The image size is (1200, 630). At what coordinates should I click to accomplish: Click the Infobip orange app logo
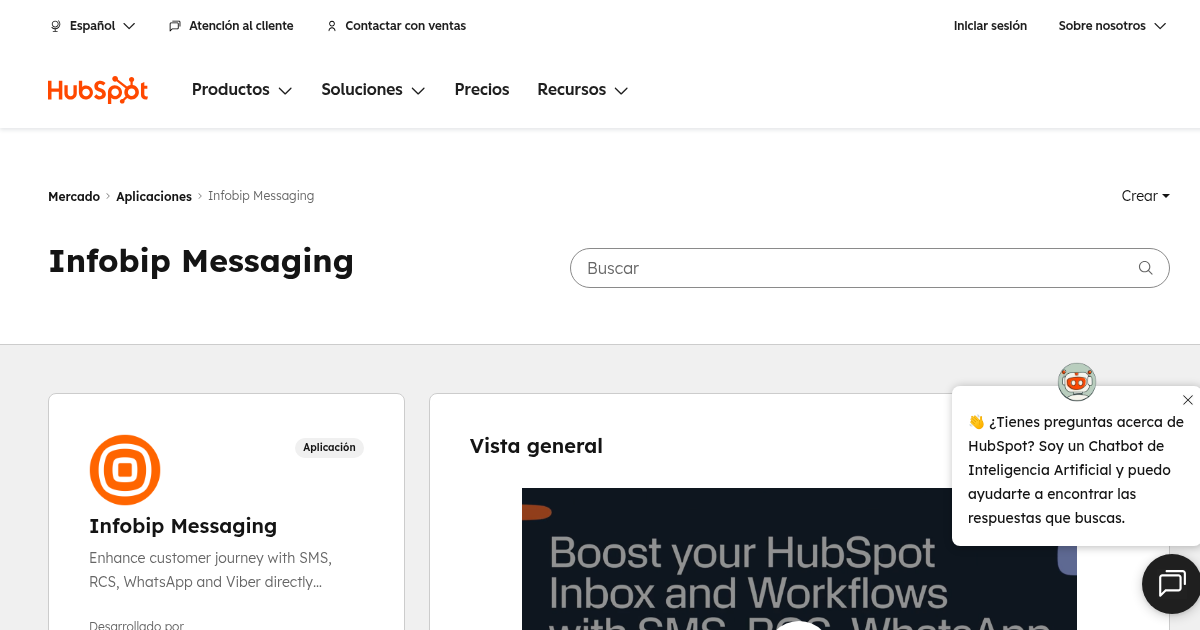coord(125,470)
